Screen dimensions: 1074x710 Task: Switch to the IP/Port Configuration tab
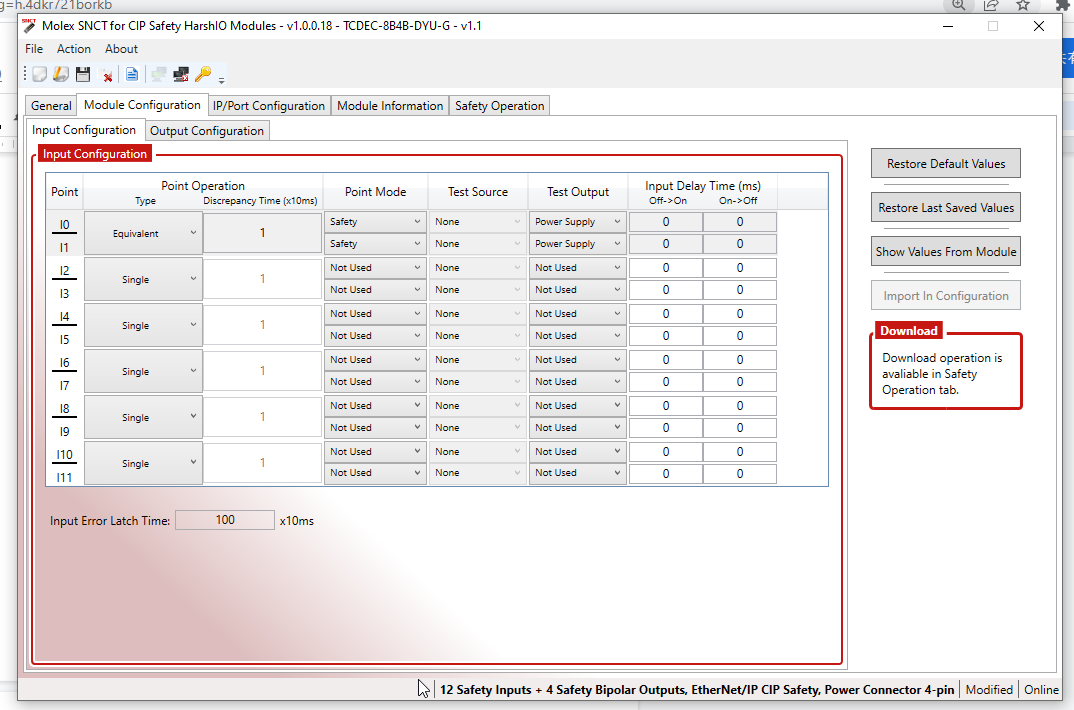click(268, 105)
